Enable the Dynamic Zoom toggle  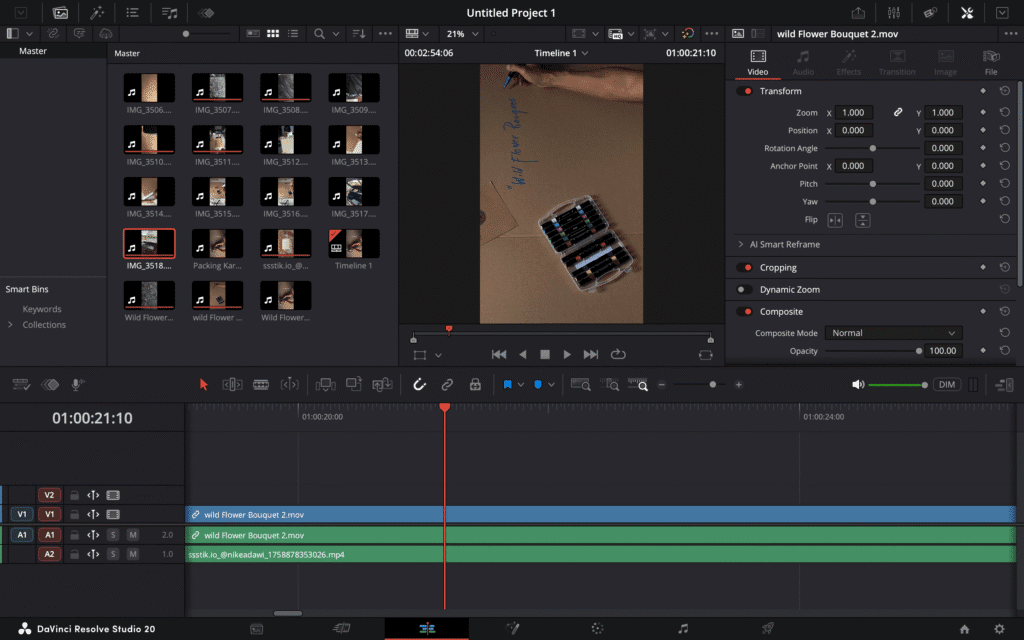coord(744,290)
